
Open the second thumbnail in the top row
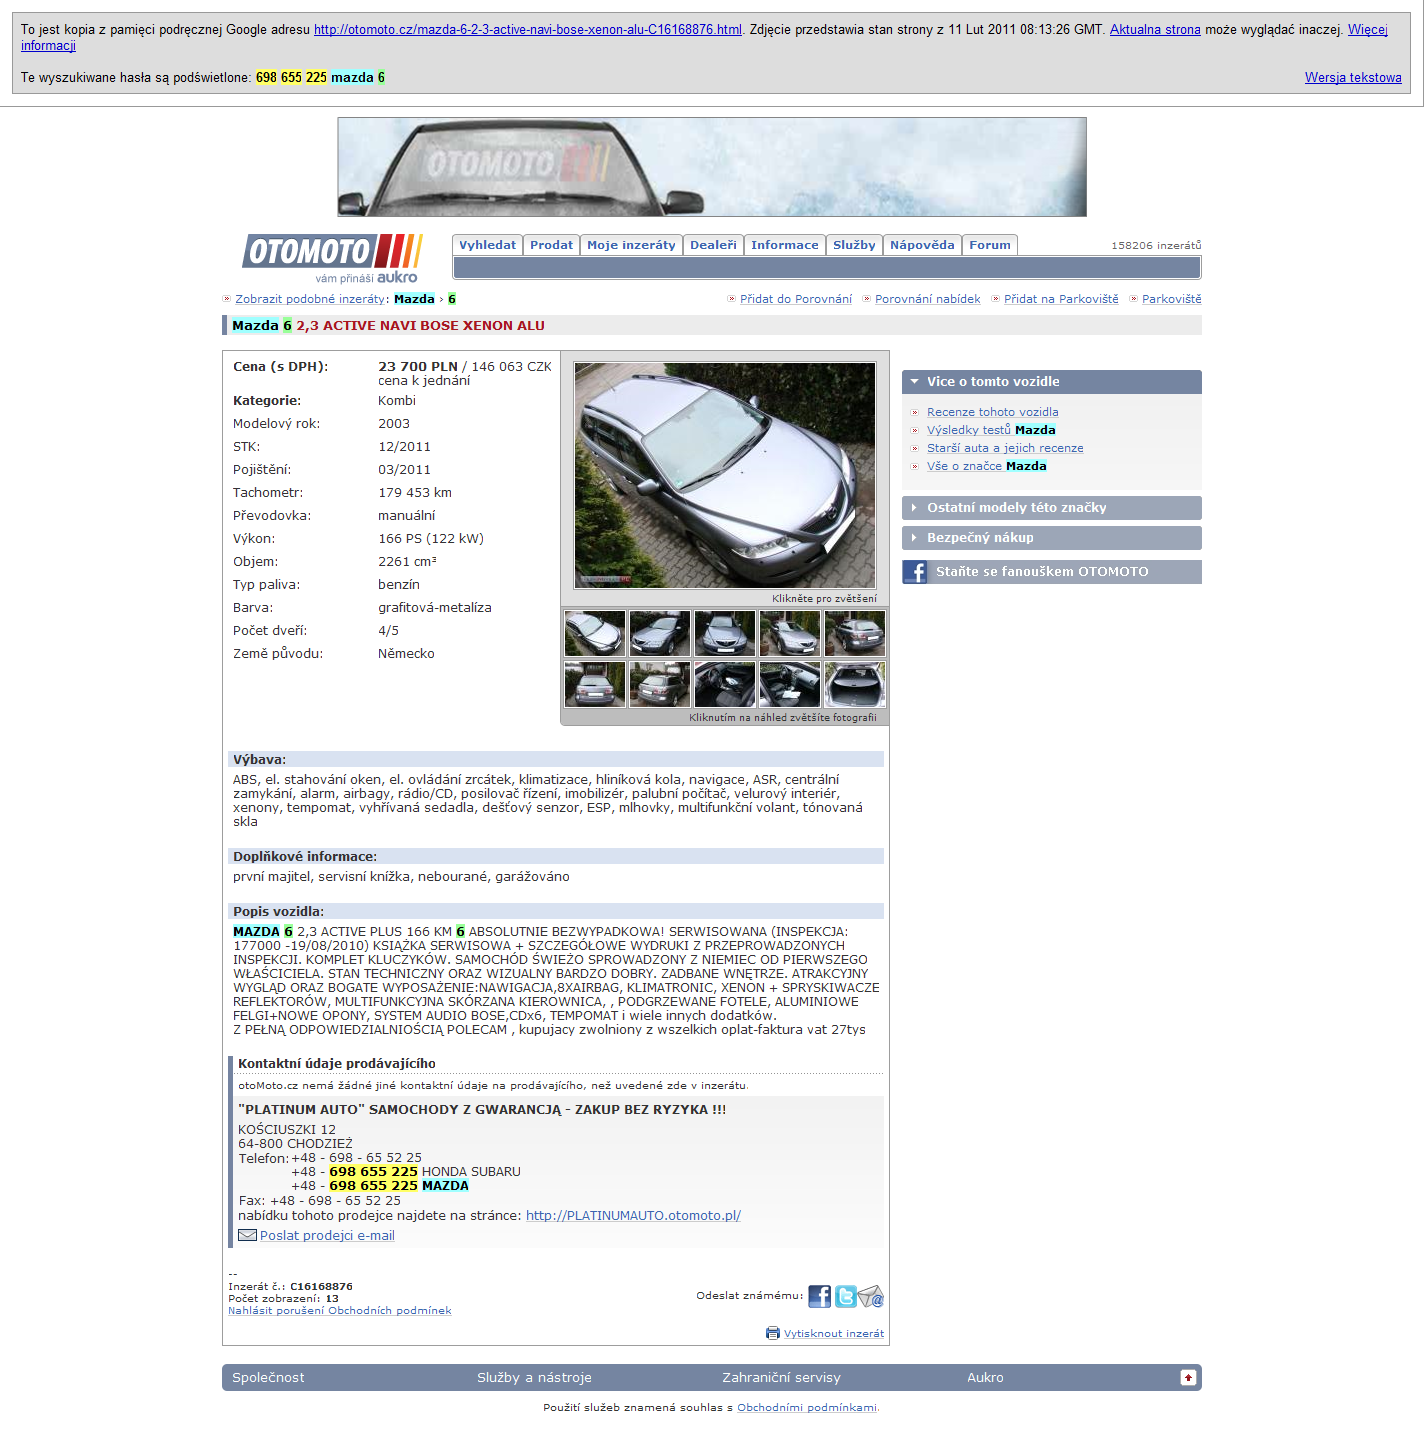660,633
